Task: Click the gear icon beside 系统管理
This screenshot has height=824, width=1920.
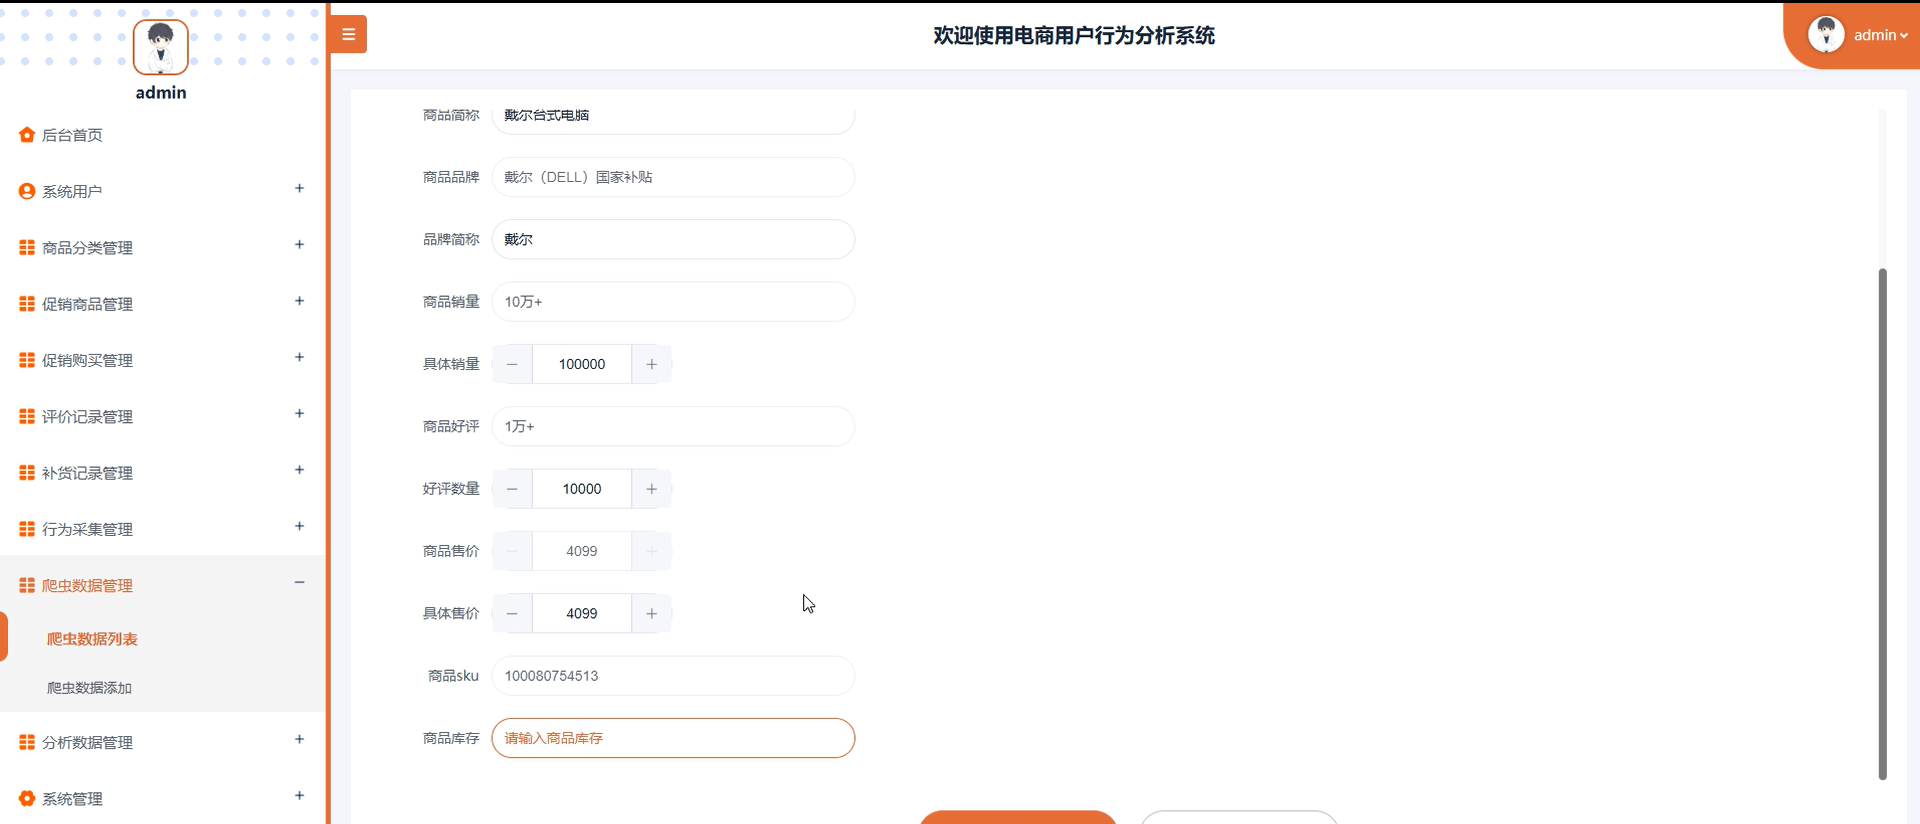Action: pyautogui.click(x=27, y=798)
